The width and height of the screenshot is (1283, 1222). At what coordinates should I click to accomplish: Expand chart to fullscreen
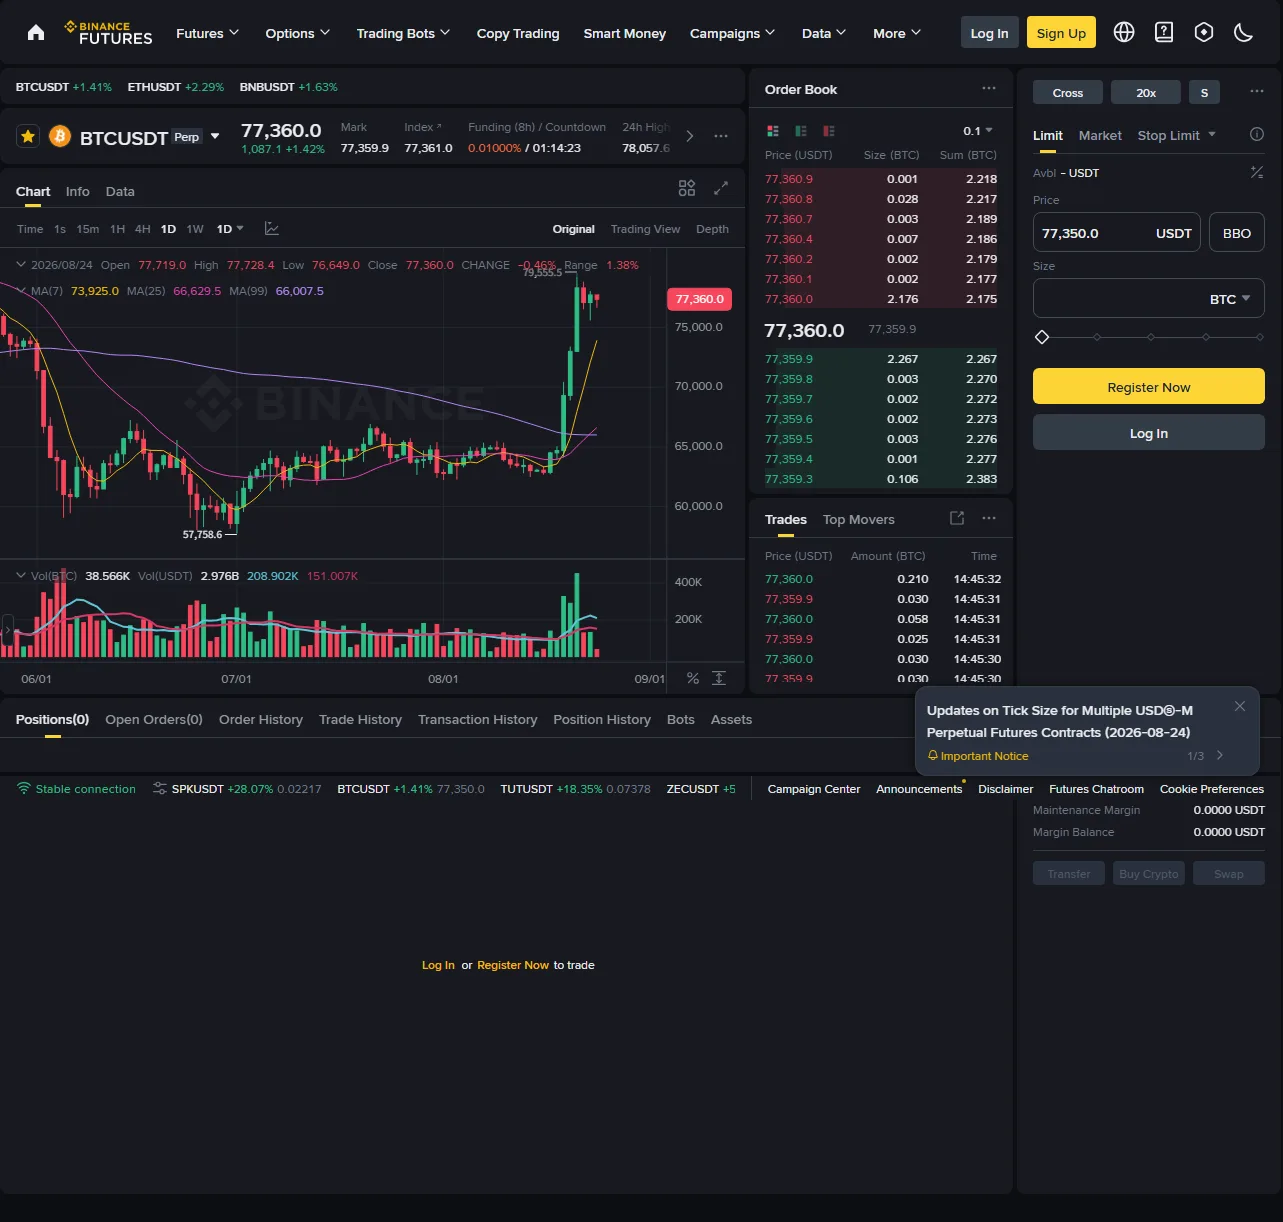(x=721, y=188)
